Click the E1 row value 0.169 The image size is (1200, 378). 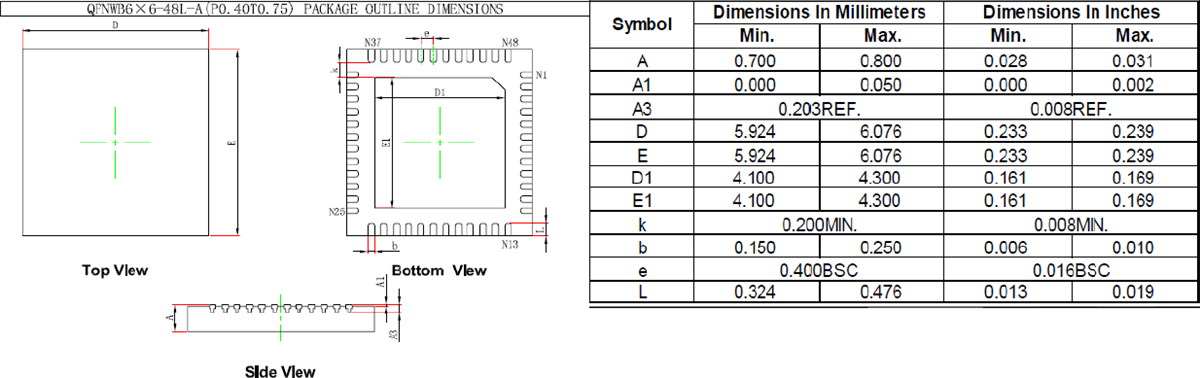[1135, 200]
